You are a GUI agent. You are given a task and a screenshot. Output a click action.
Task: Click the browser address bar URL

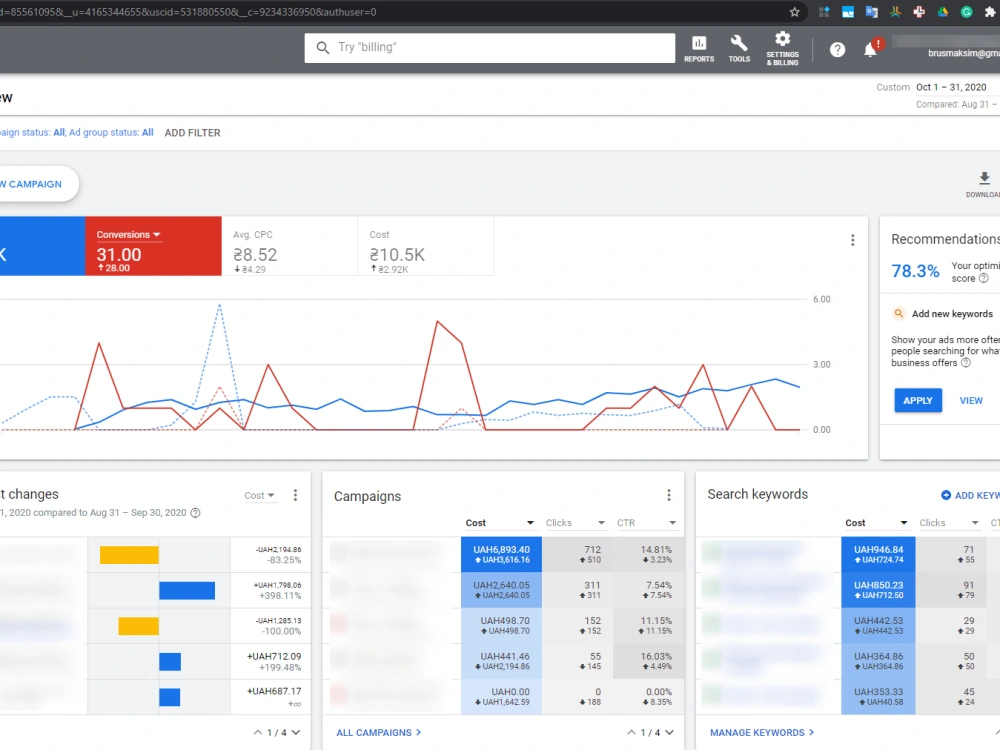pos(189,12)
